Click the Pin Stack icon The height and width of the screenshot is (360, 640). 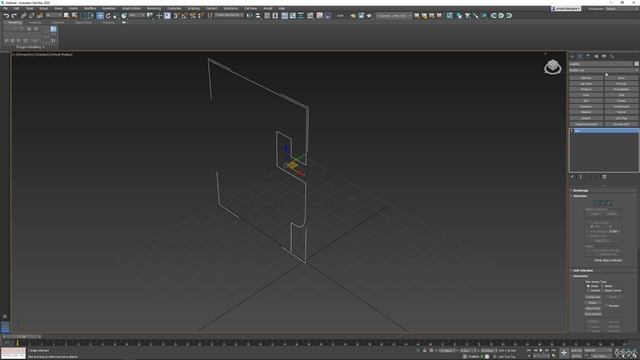tap(572, 177)
